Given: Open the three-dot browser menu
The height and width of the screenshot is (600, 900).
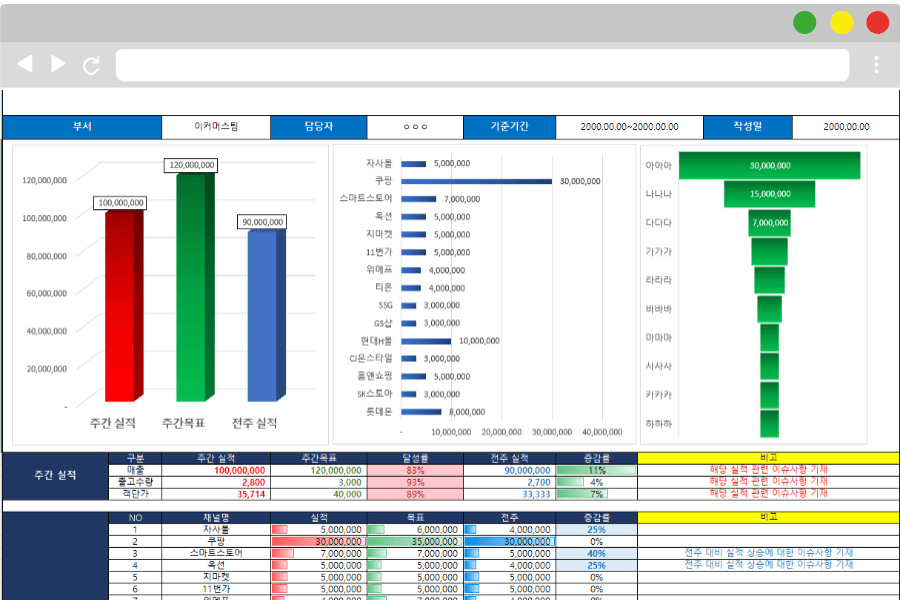Looking at the screenshot, I should pyautogui.click(x=876, y=65).
